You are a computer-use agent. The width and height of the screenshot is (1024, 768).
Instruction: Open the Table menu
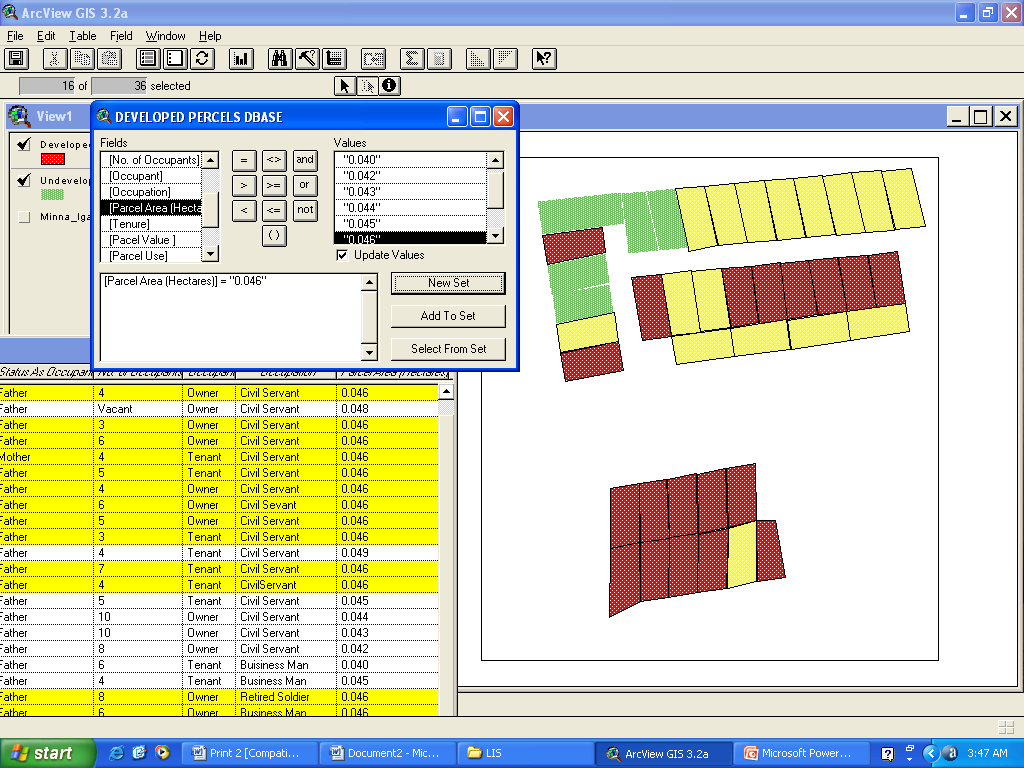pyautogui.click(x=83, y=36)
